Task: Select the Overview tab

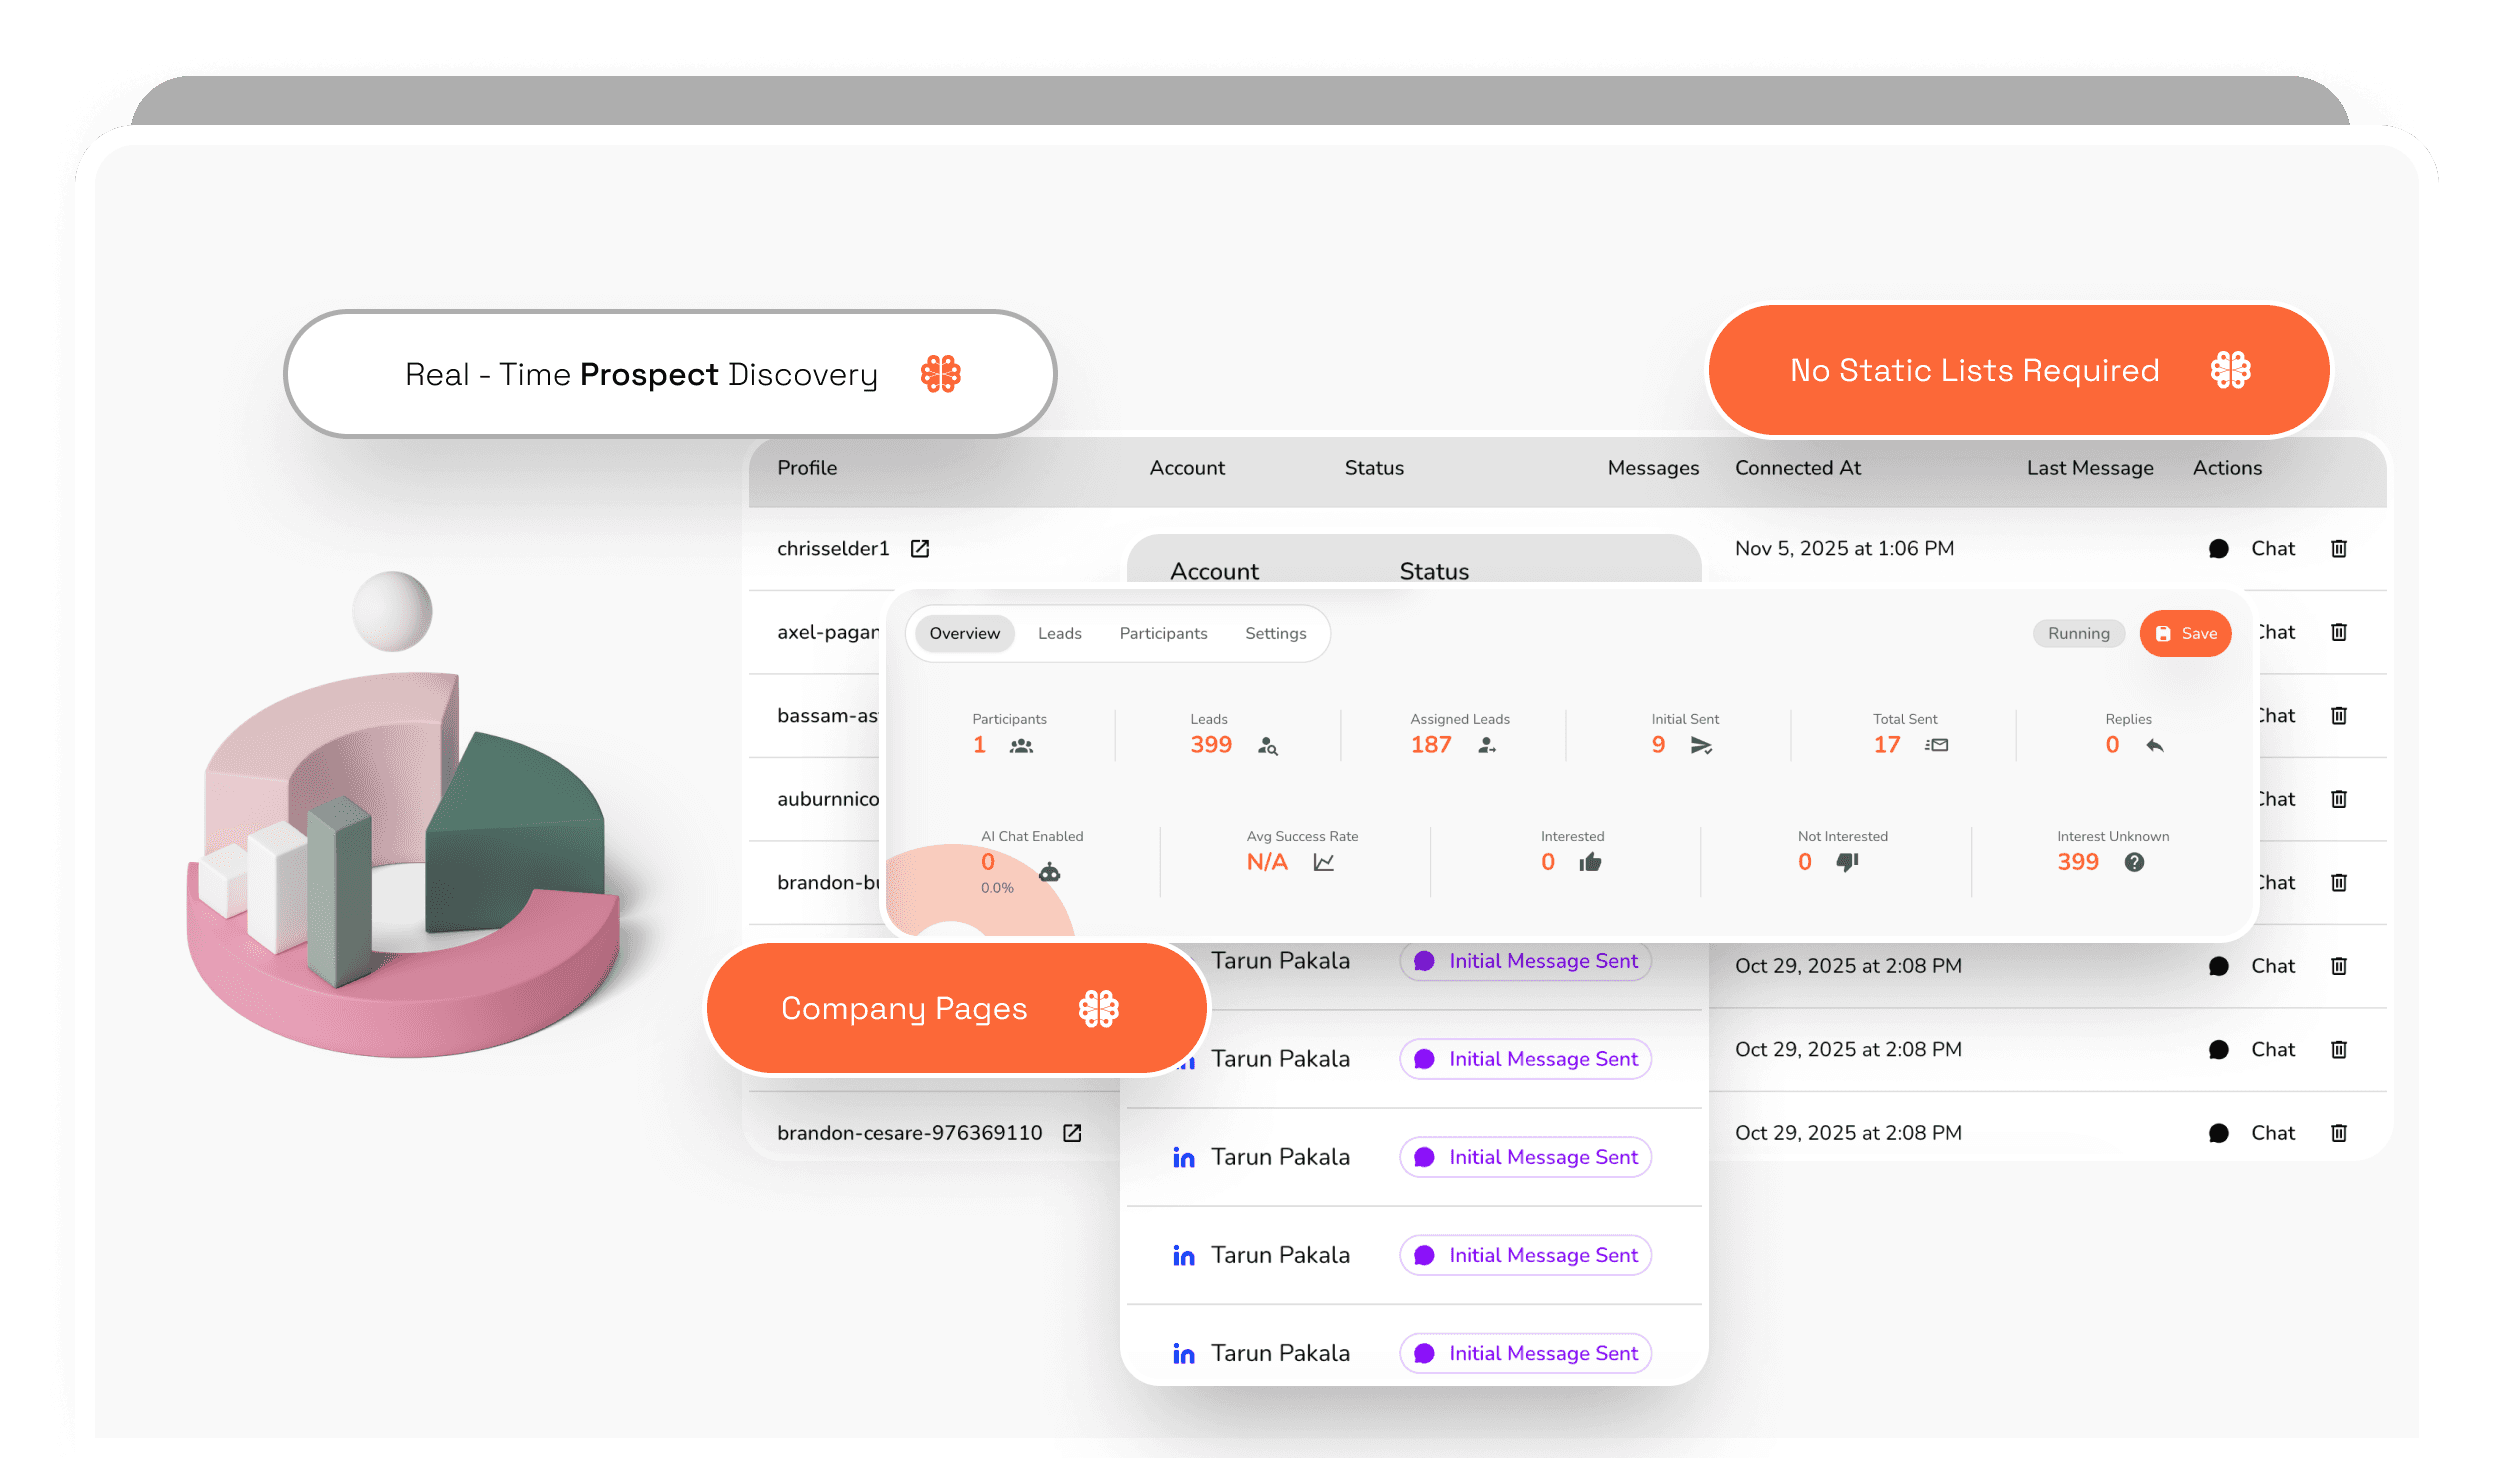Action: [964, 633]
